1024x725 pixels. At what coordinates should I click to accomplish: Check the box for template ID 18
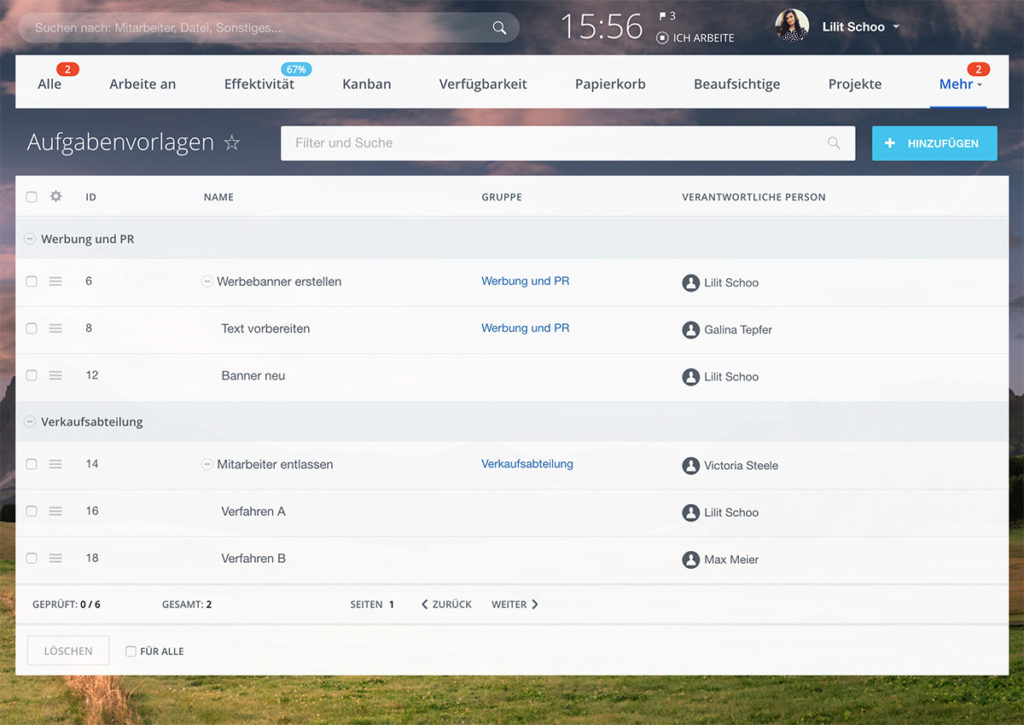[31, 558]
